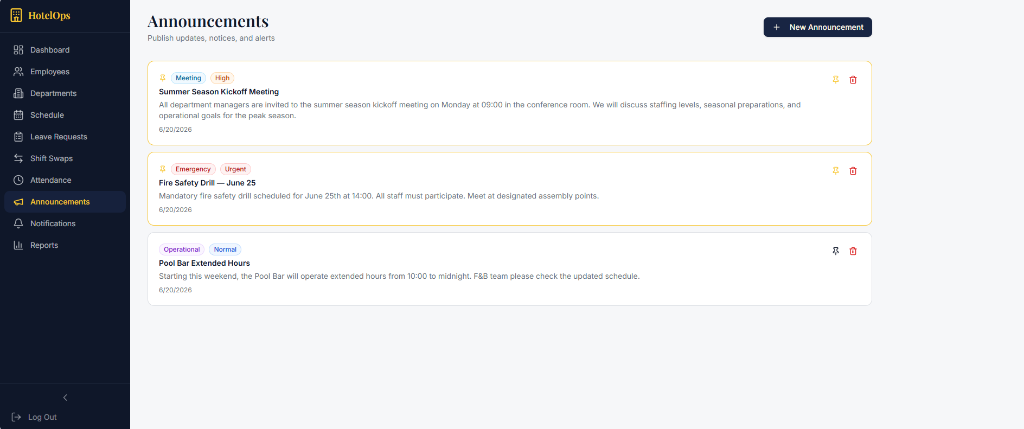Delete the Fire Safety Drill announcement
1024x429 pixels.
coord(852,171)
